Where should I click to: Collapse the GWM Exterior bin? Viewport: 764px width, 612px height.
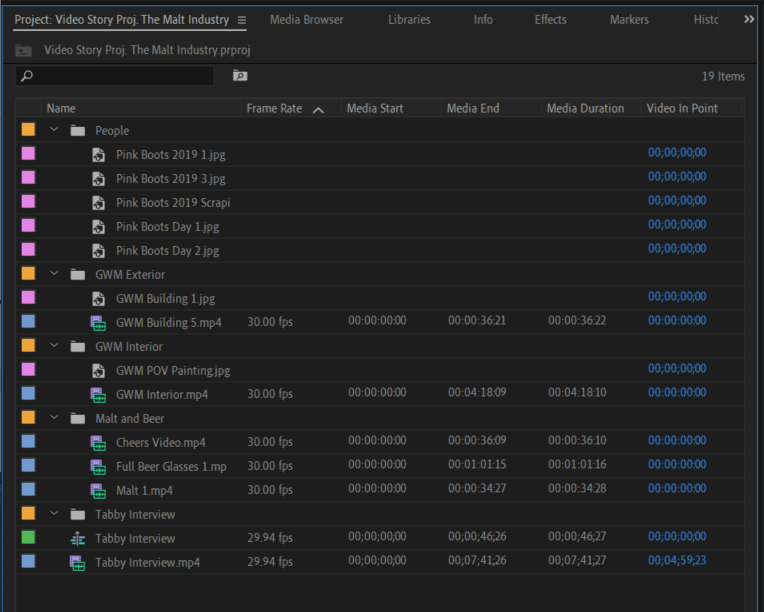tap(54, 274)
